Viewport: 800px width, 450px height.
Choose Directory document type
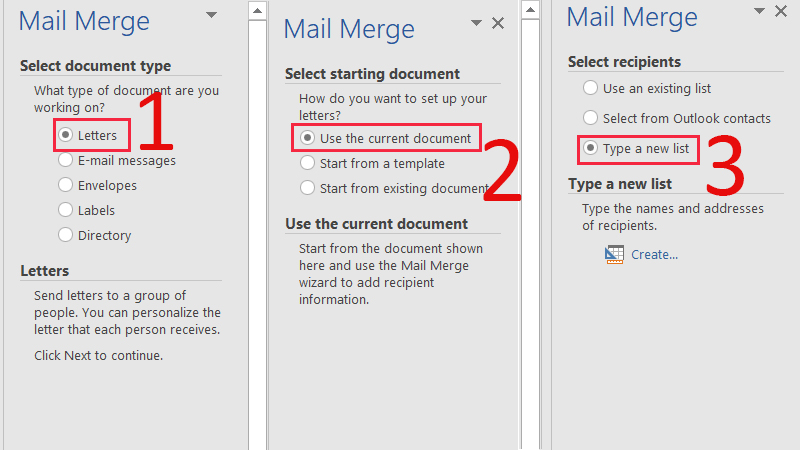65,235
